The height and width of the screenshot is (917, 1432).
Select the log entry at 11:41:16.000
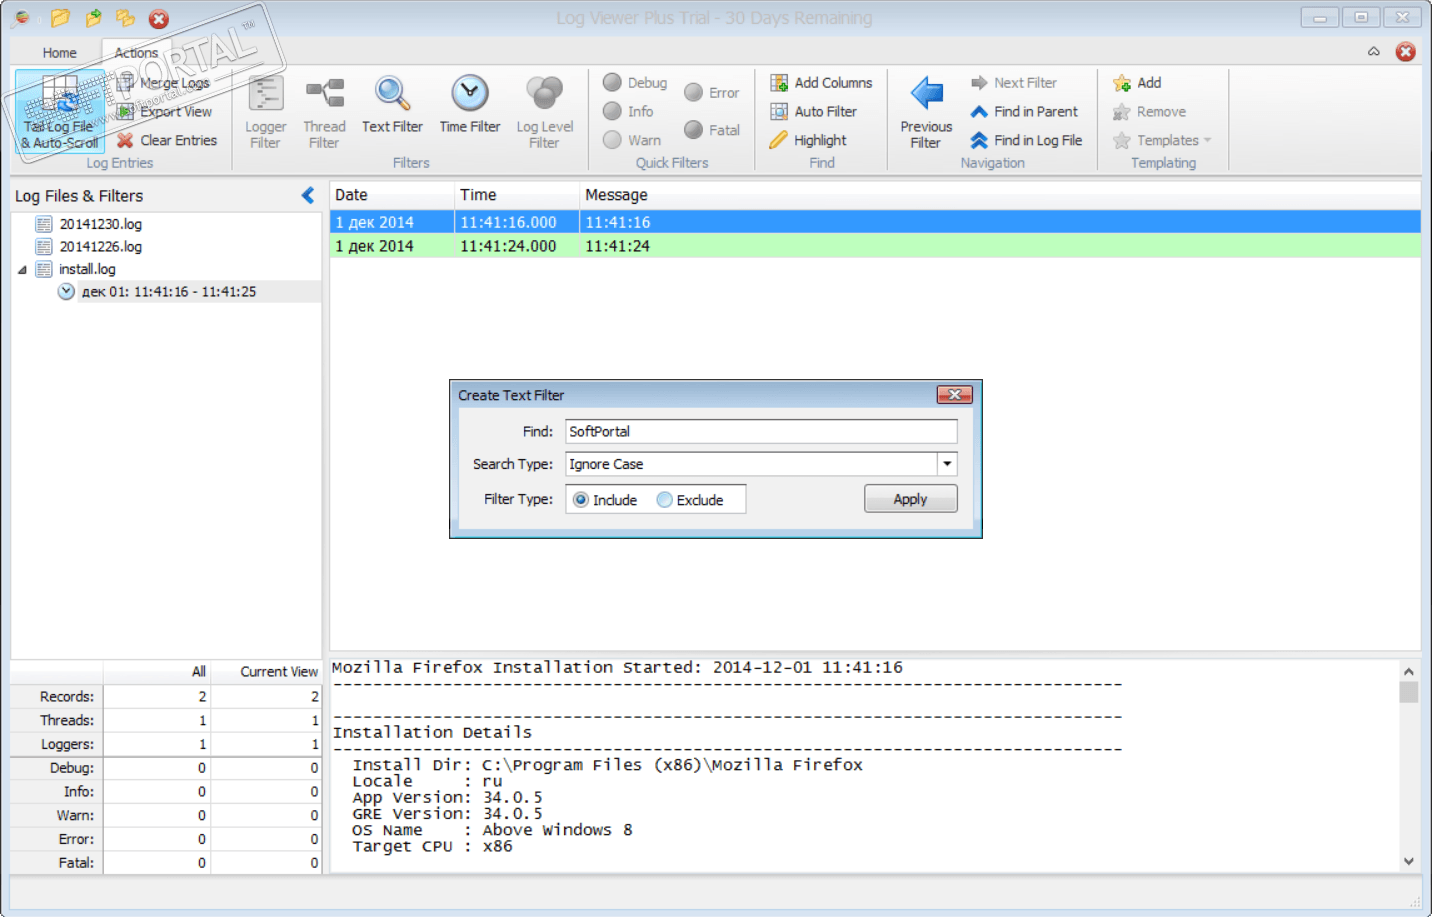(875, 222)
